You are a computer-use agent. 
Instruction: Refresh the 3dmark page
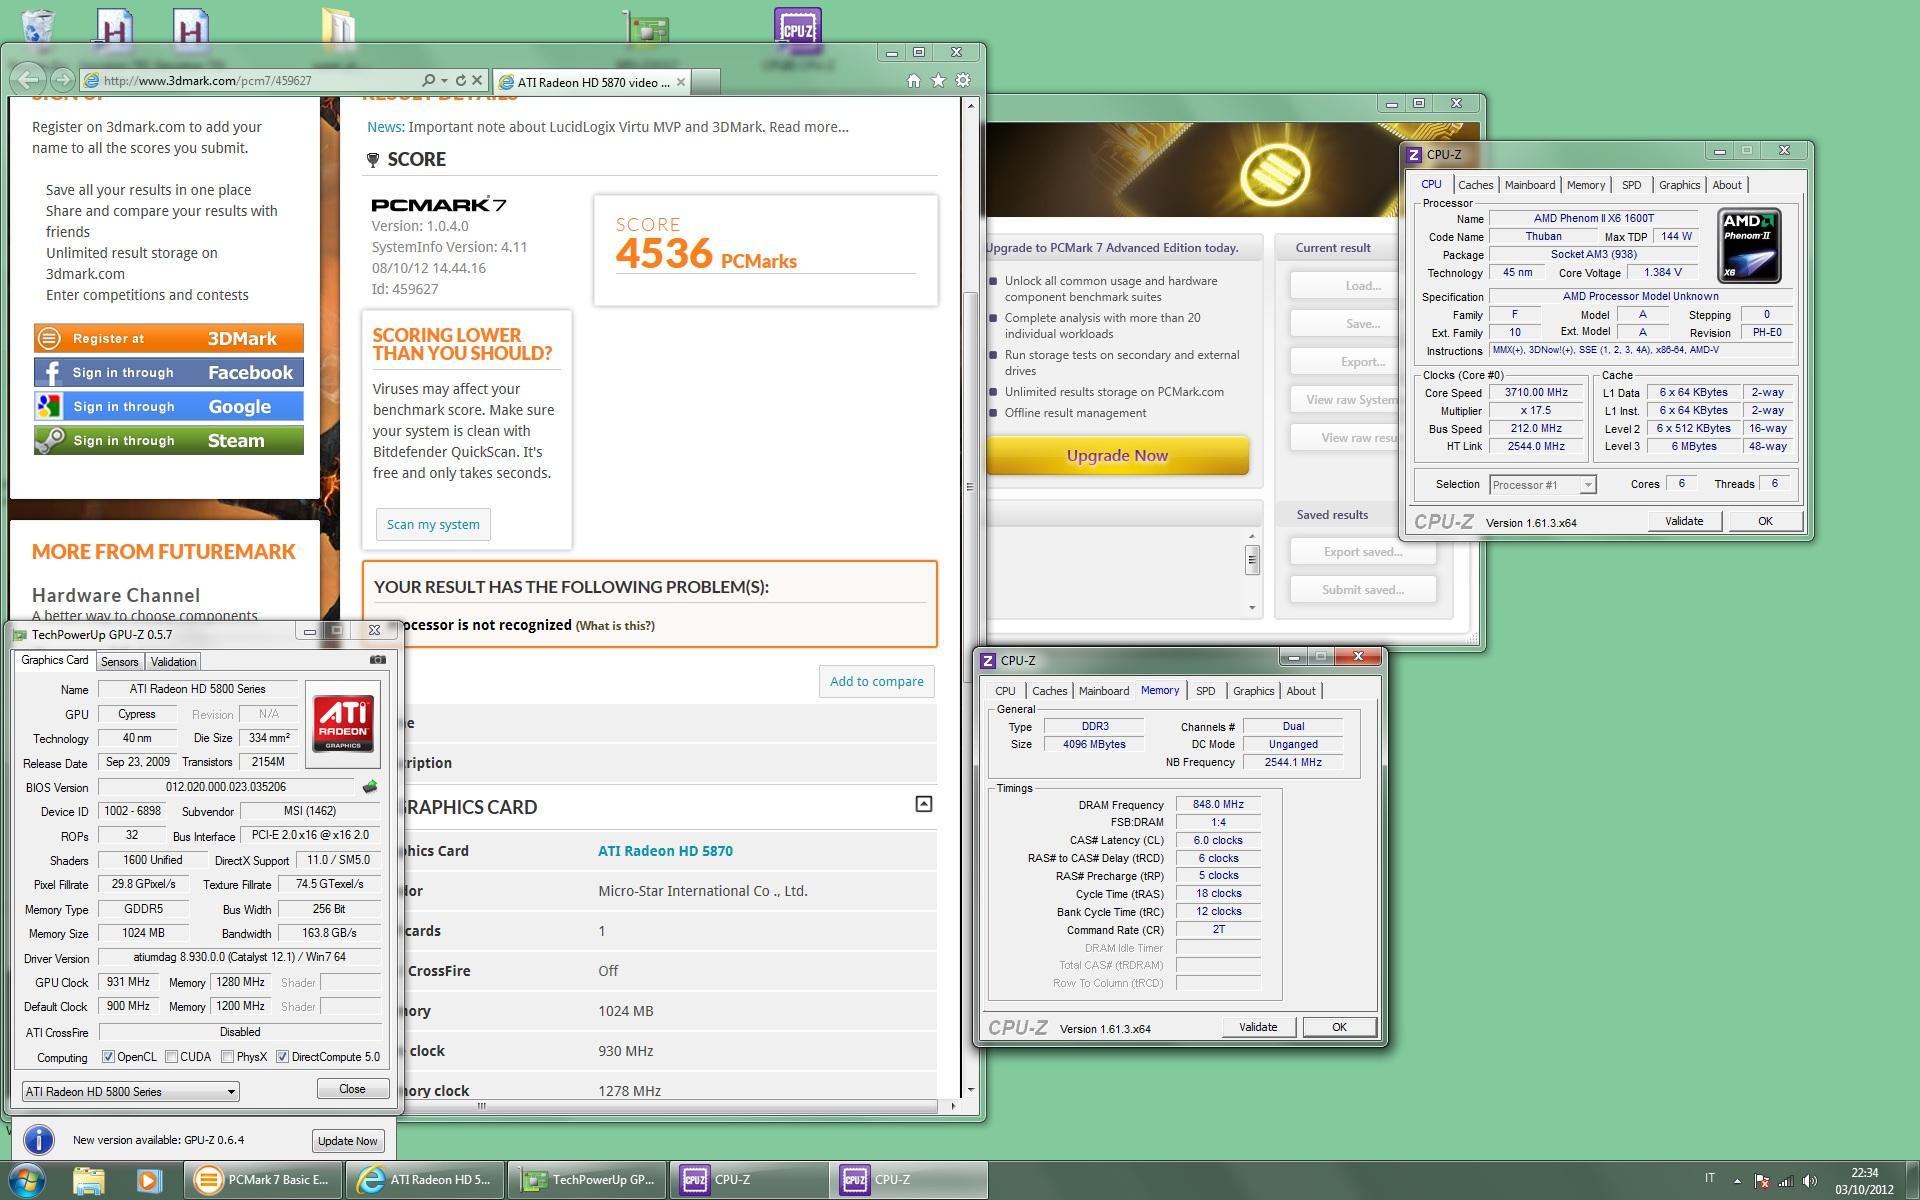461,80
